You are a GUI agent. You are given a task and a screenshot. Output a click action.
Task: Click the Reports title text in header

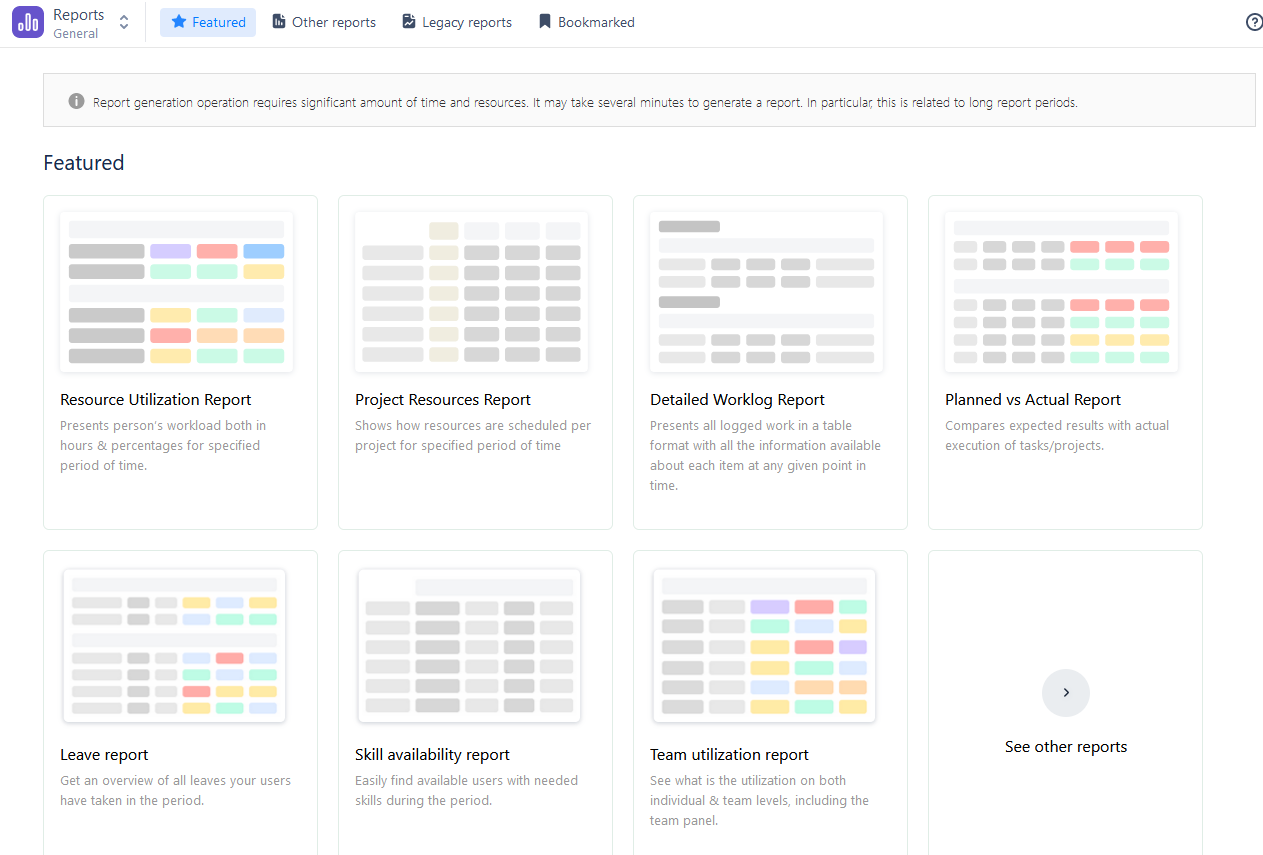click(x=79, y=15)
